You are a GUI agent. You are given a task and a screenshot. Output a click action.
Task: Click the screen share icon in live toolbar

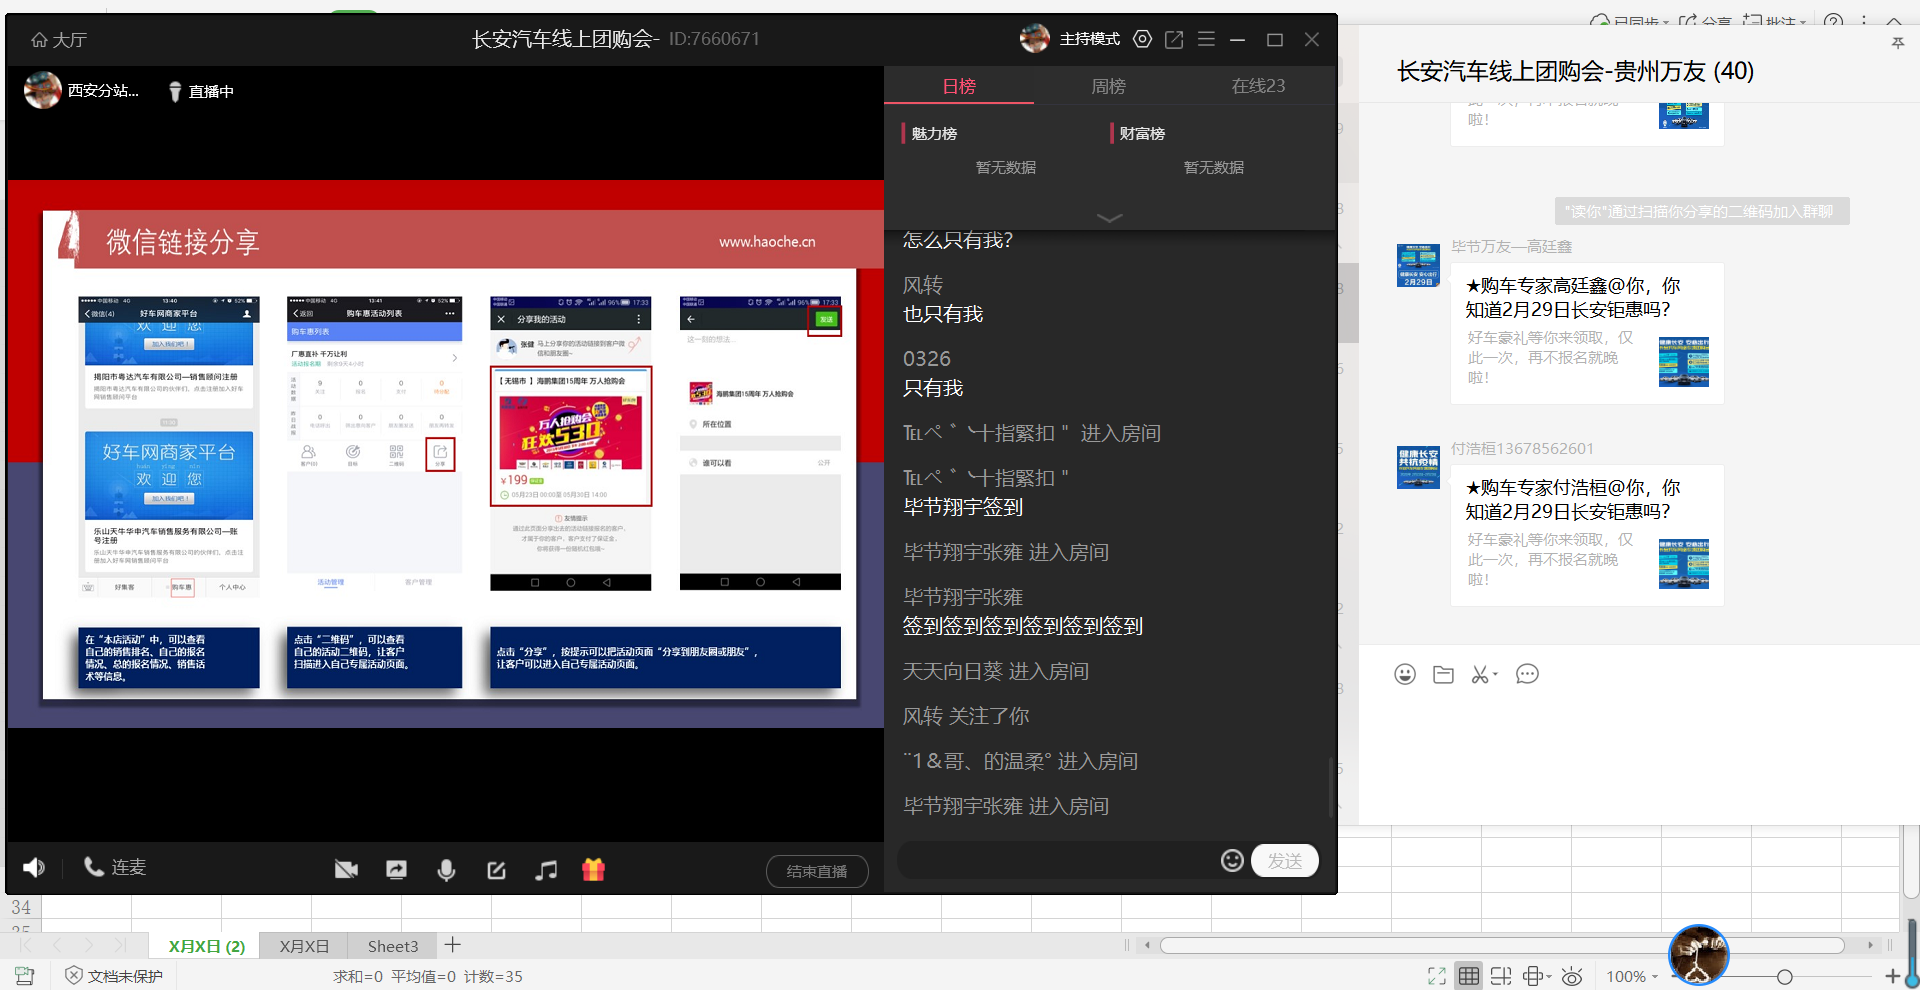396,870
